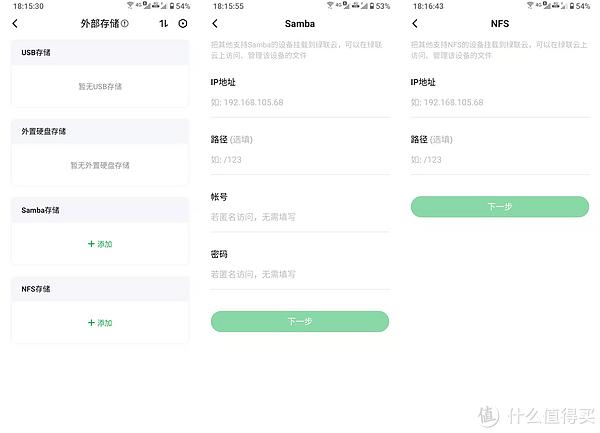The width and height of the screenshot is (600, 433).
Task: Focus the Samba 路径 input field
Action: point(300,160)
